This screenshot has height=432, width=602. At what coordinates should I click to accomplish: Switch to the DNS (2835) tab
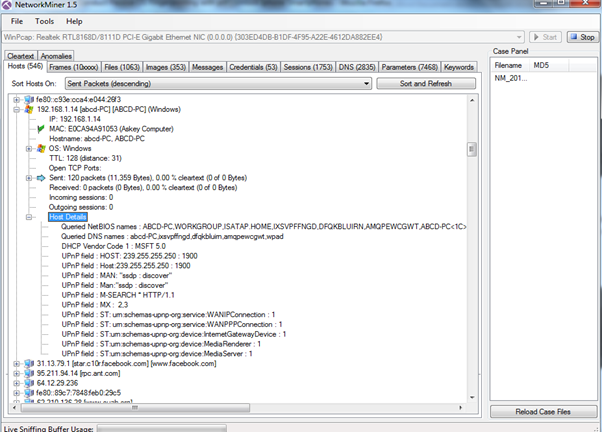point(357,67)
